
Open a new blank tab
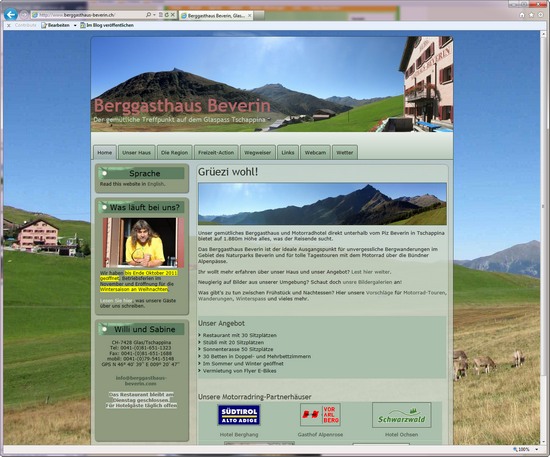click(x=259, y=15)
